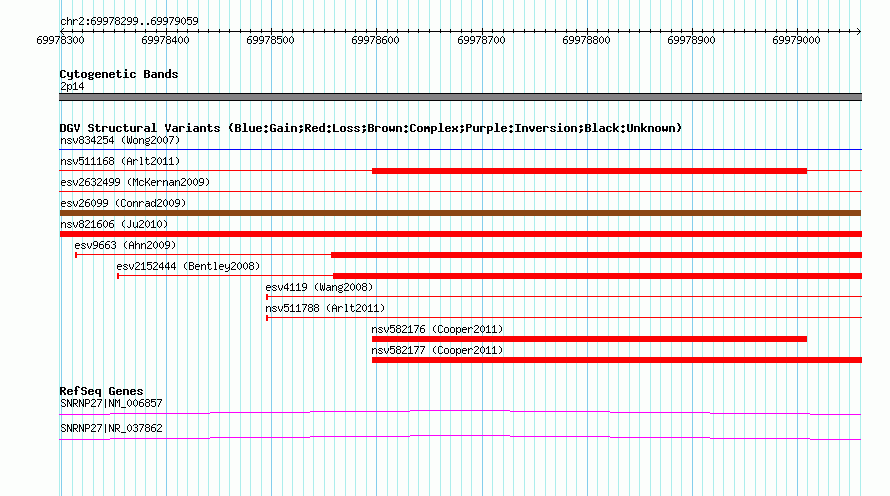Select variant esv2632499 (McKernan2009) label
The image size is (890, 496).
tap(135, 182)
